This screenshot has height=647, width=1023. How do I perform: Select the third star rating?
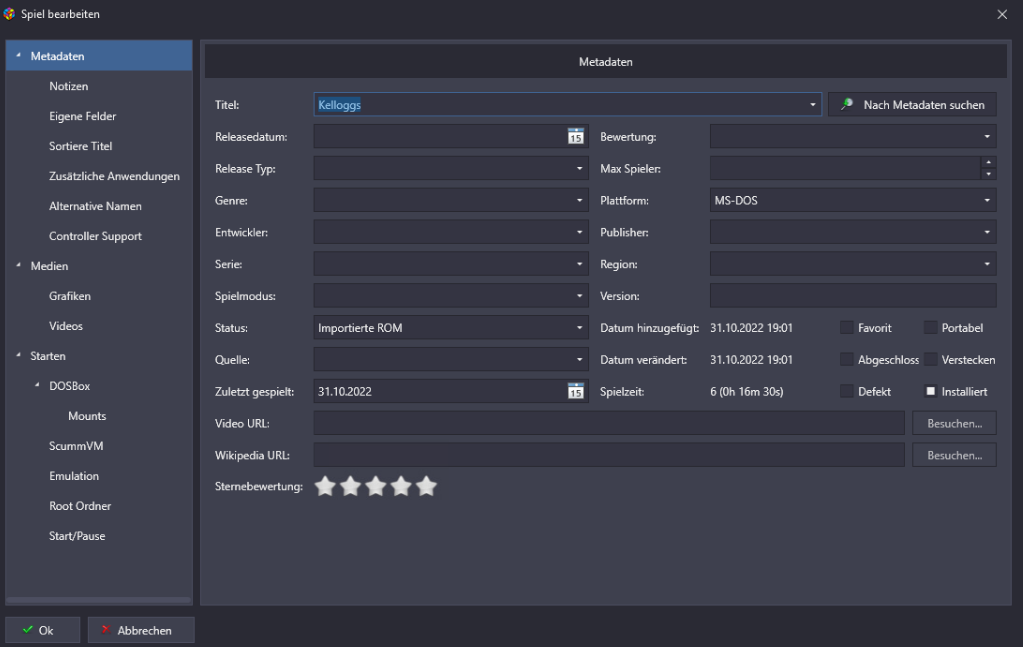pyautogui.click(x=376, y=487)
